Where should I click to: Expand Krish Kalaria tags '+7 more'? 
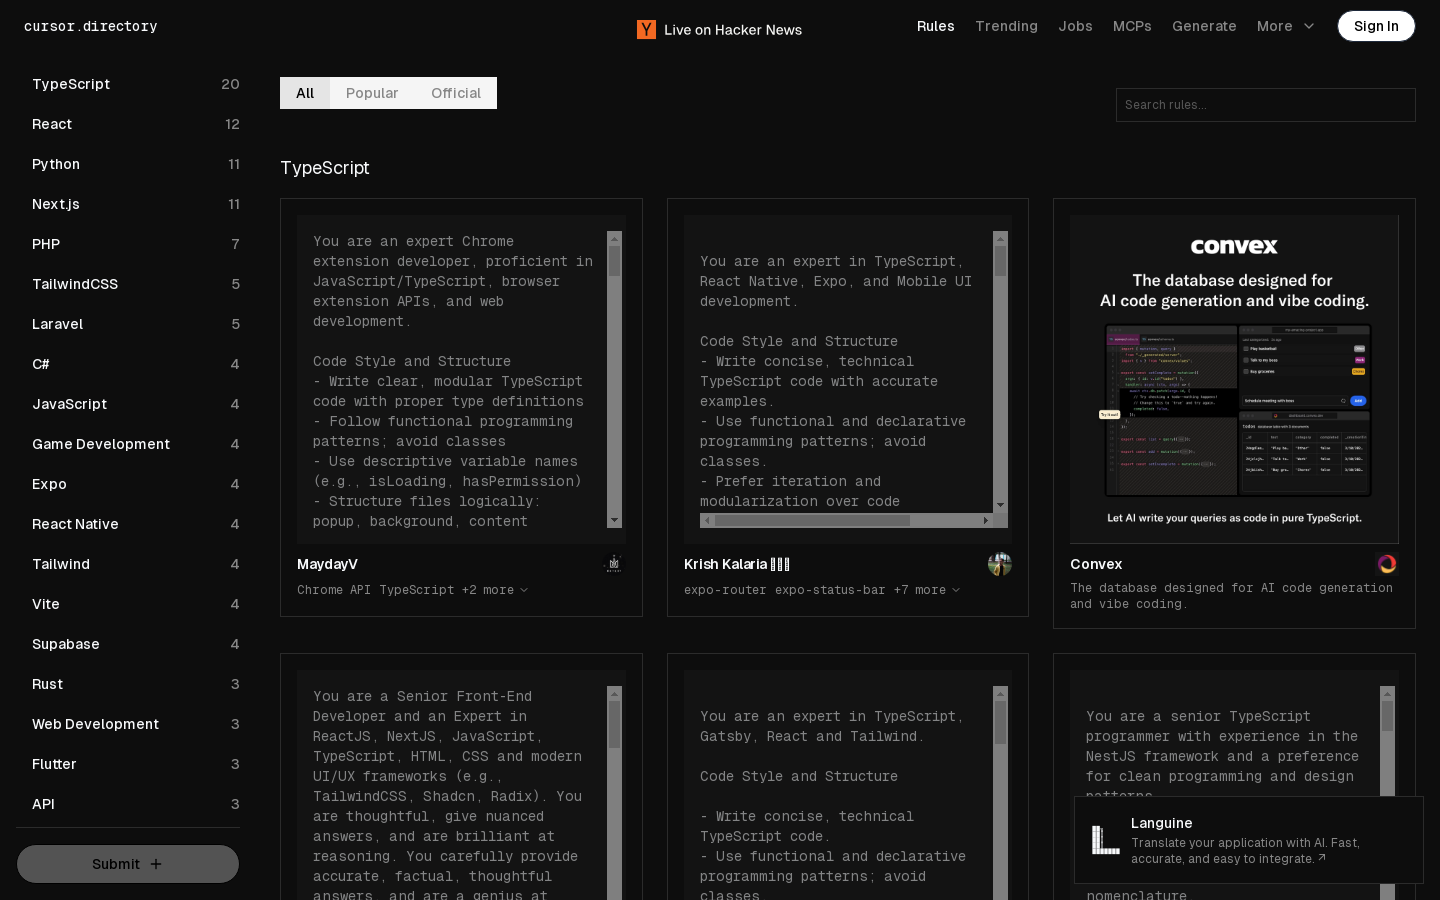tap(927, 590)
